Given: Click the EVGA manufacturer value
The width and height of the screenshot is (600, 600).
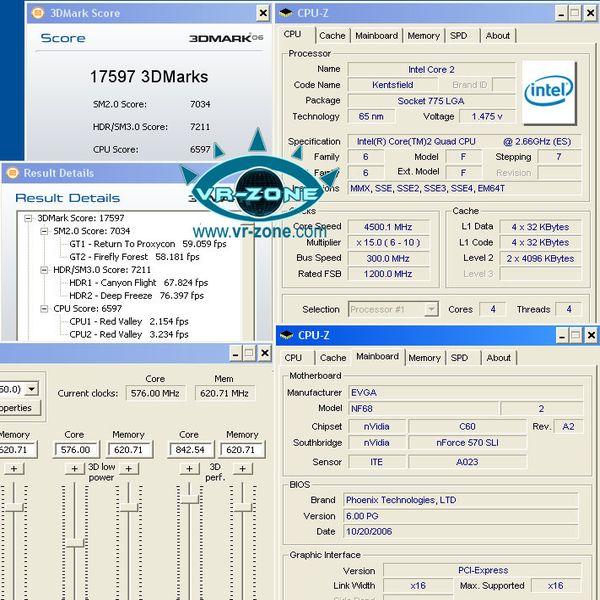Looking at the screenshot, I should [x=465, y=393].
